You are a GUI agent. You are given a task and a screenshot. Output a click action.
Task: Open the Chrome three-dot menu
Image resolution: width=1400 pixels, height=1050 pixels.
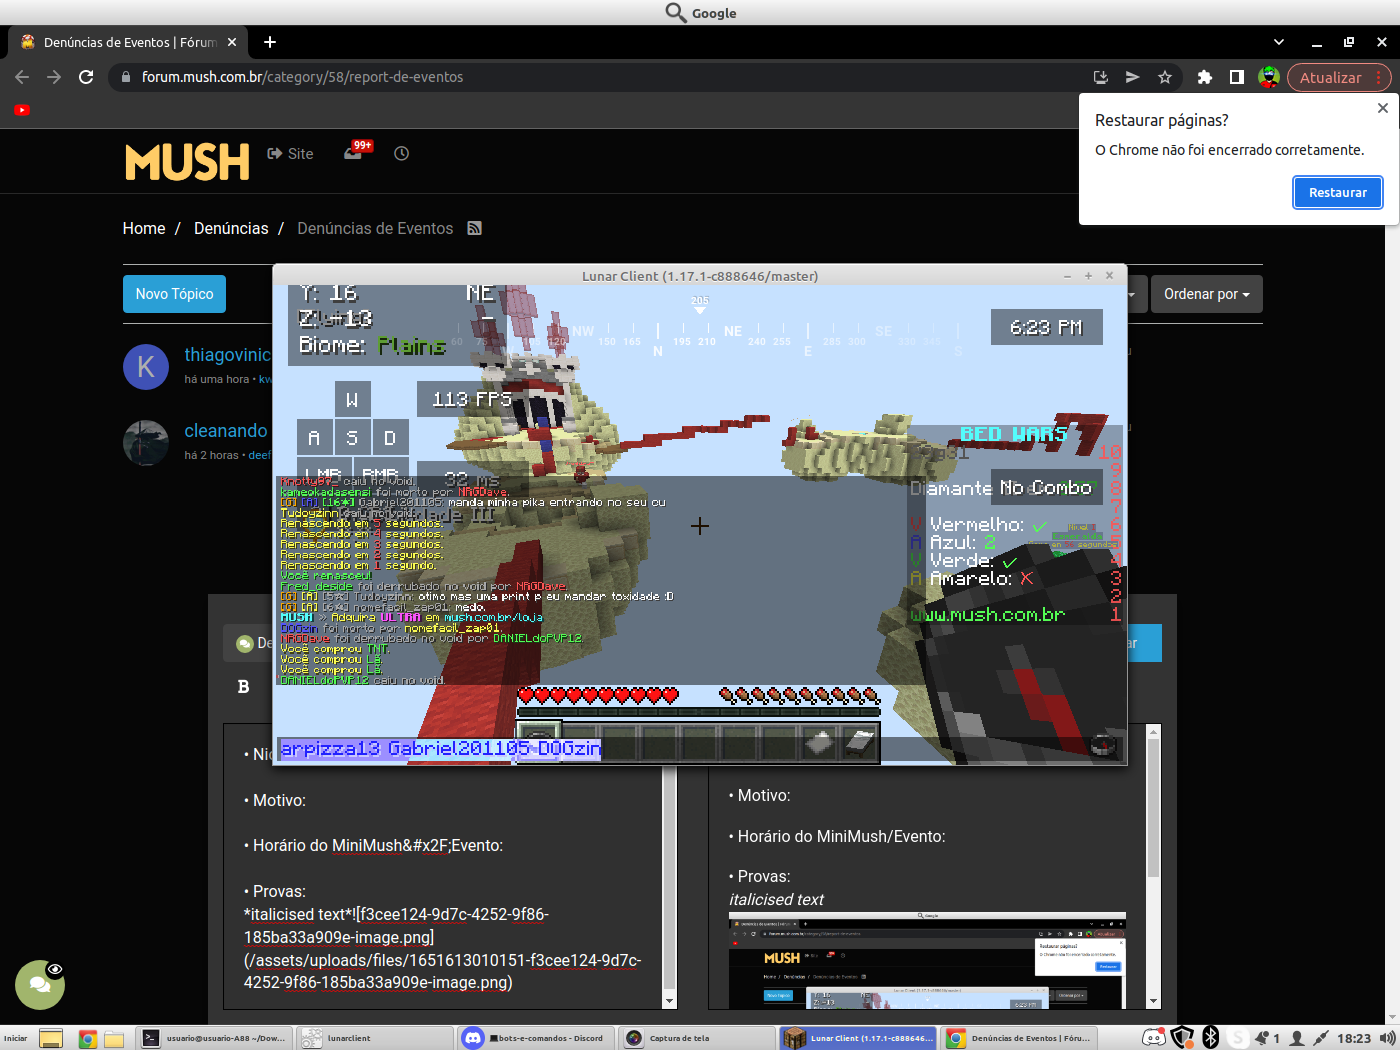tap(1379, 77)
